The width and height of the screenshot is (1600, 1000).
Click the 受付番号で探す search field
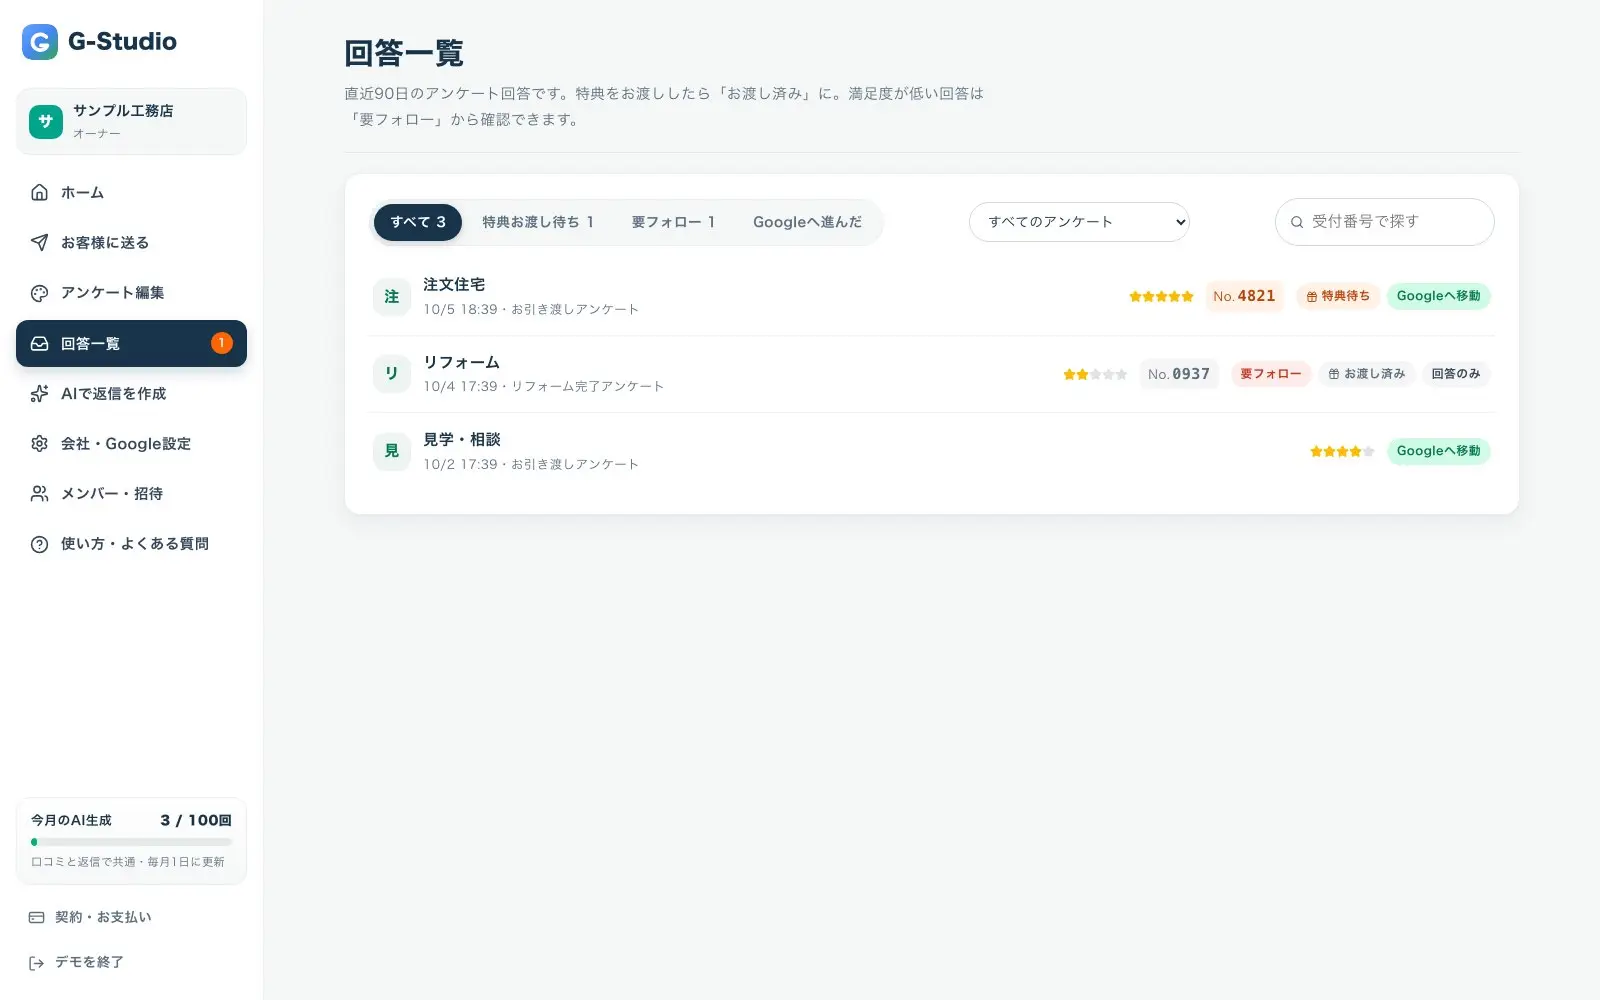(x=1384, y=222)
